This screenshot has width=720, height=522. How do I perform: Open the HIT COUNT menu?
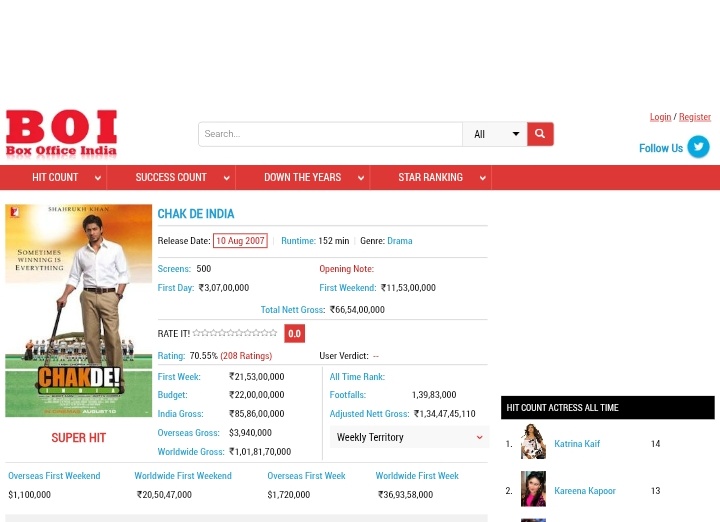pyautogui.click(x=55, y=177)
